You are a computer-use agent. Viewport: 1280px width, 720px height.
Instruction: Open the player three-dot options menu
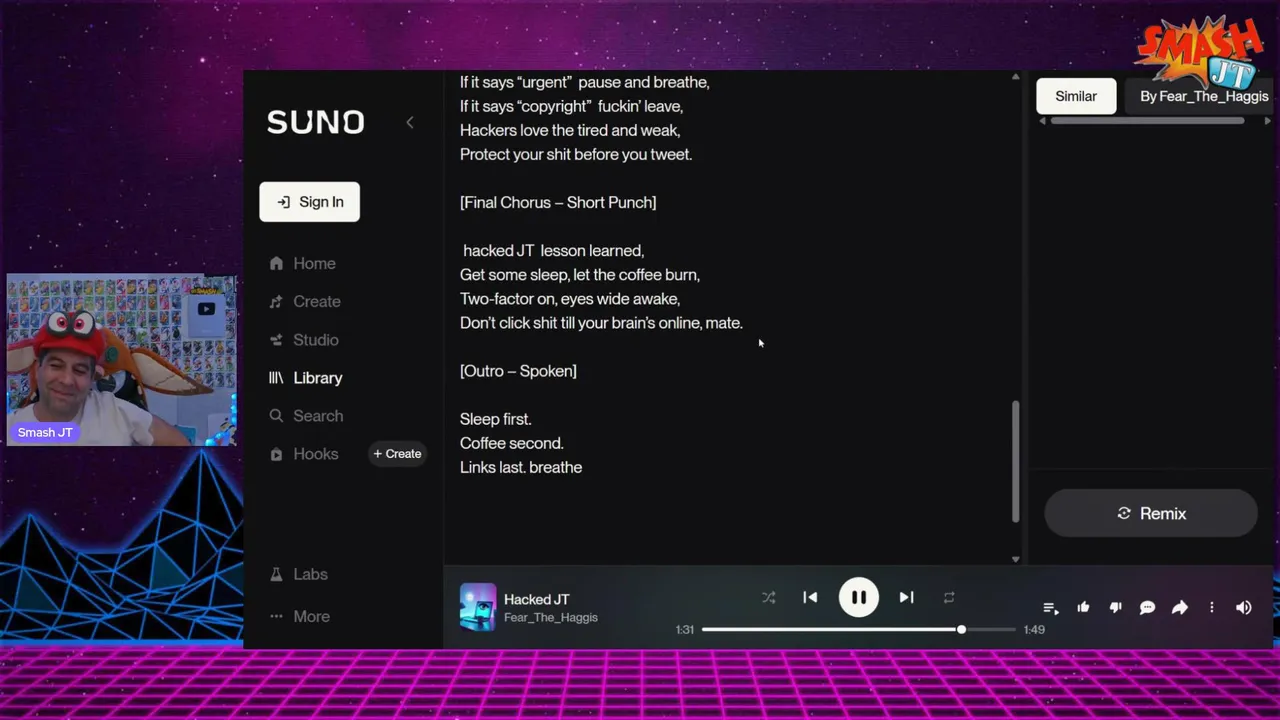[1211, 607]
